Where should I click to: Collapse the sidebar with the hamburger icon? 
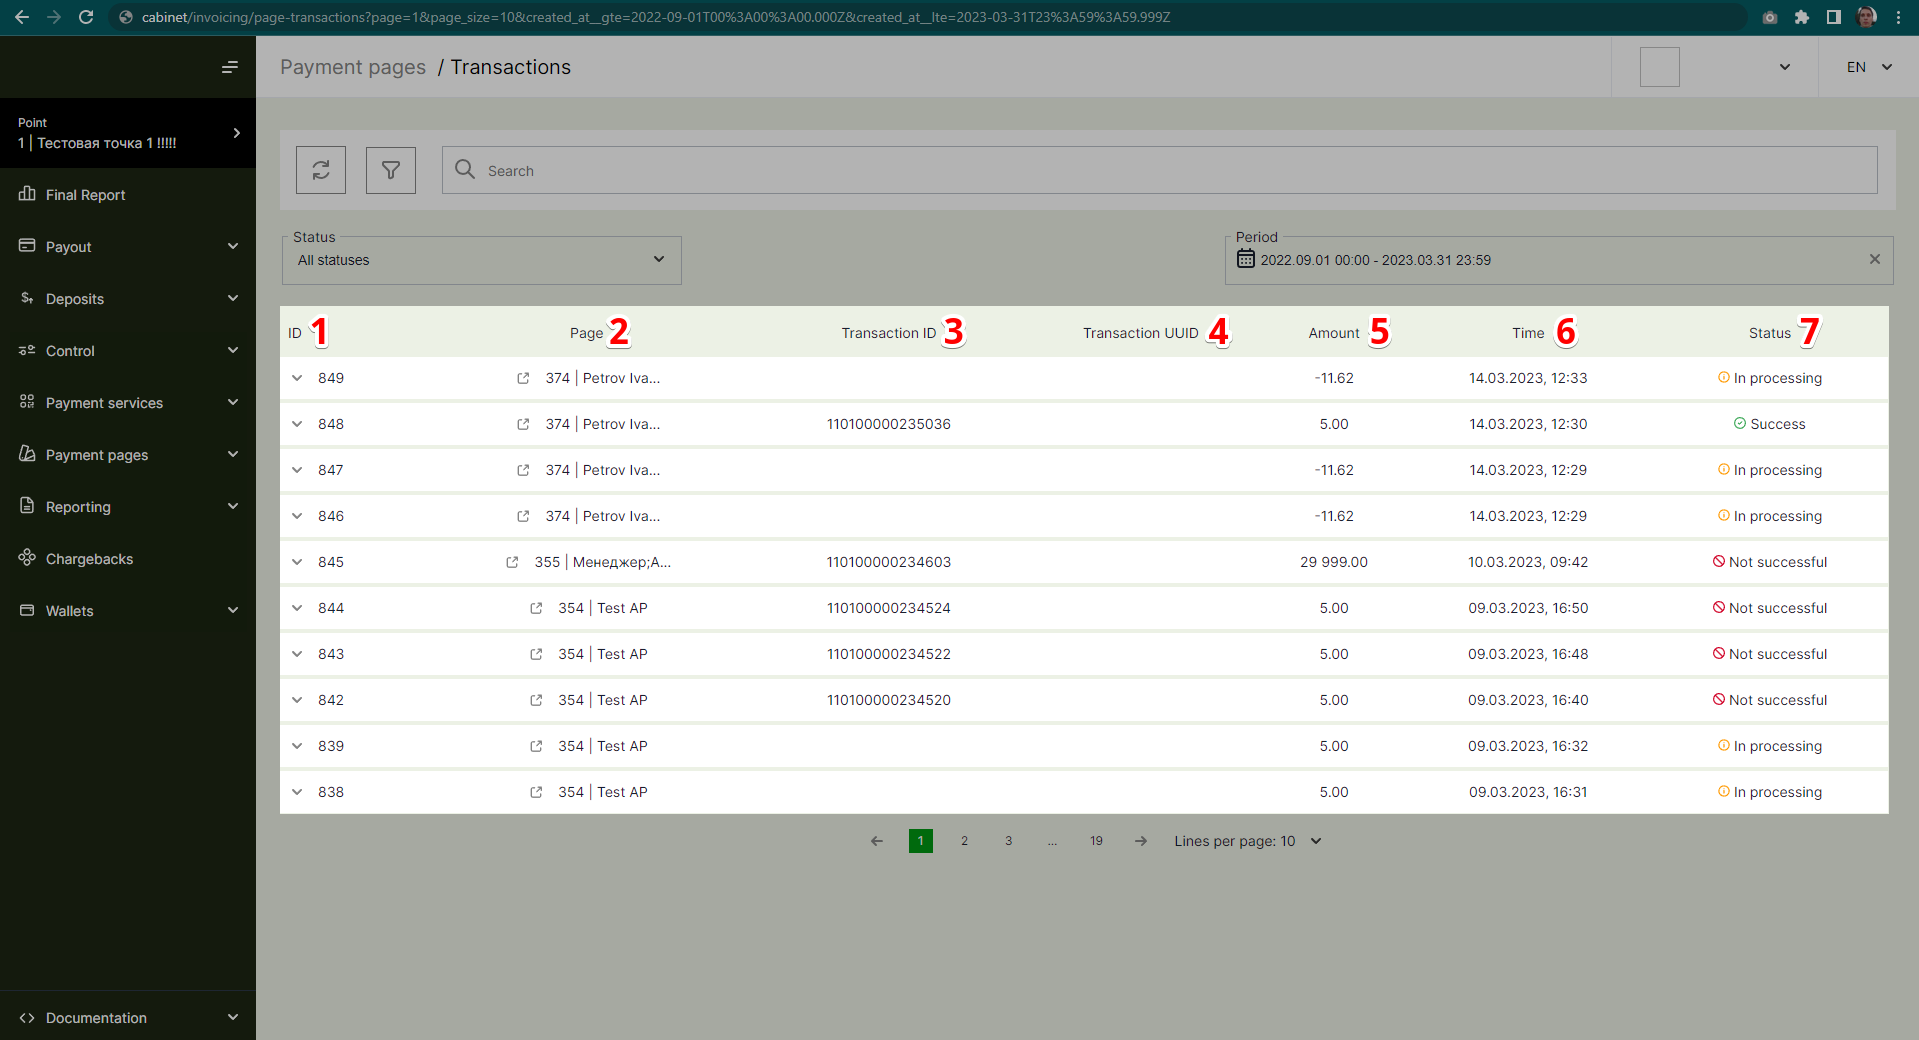coord(230,67)
